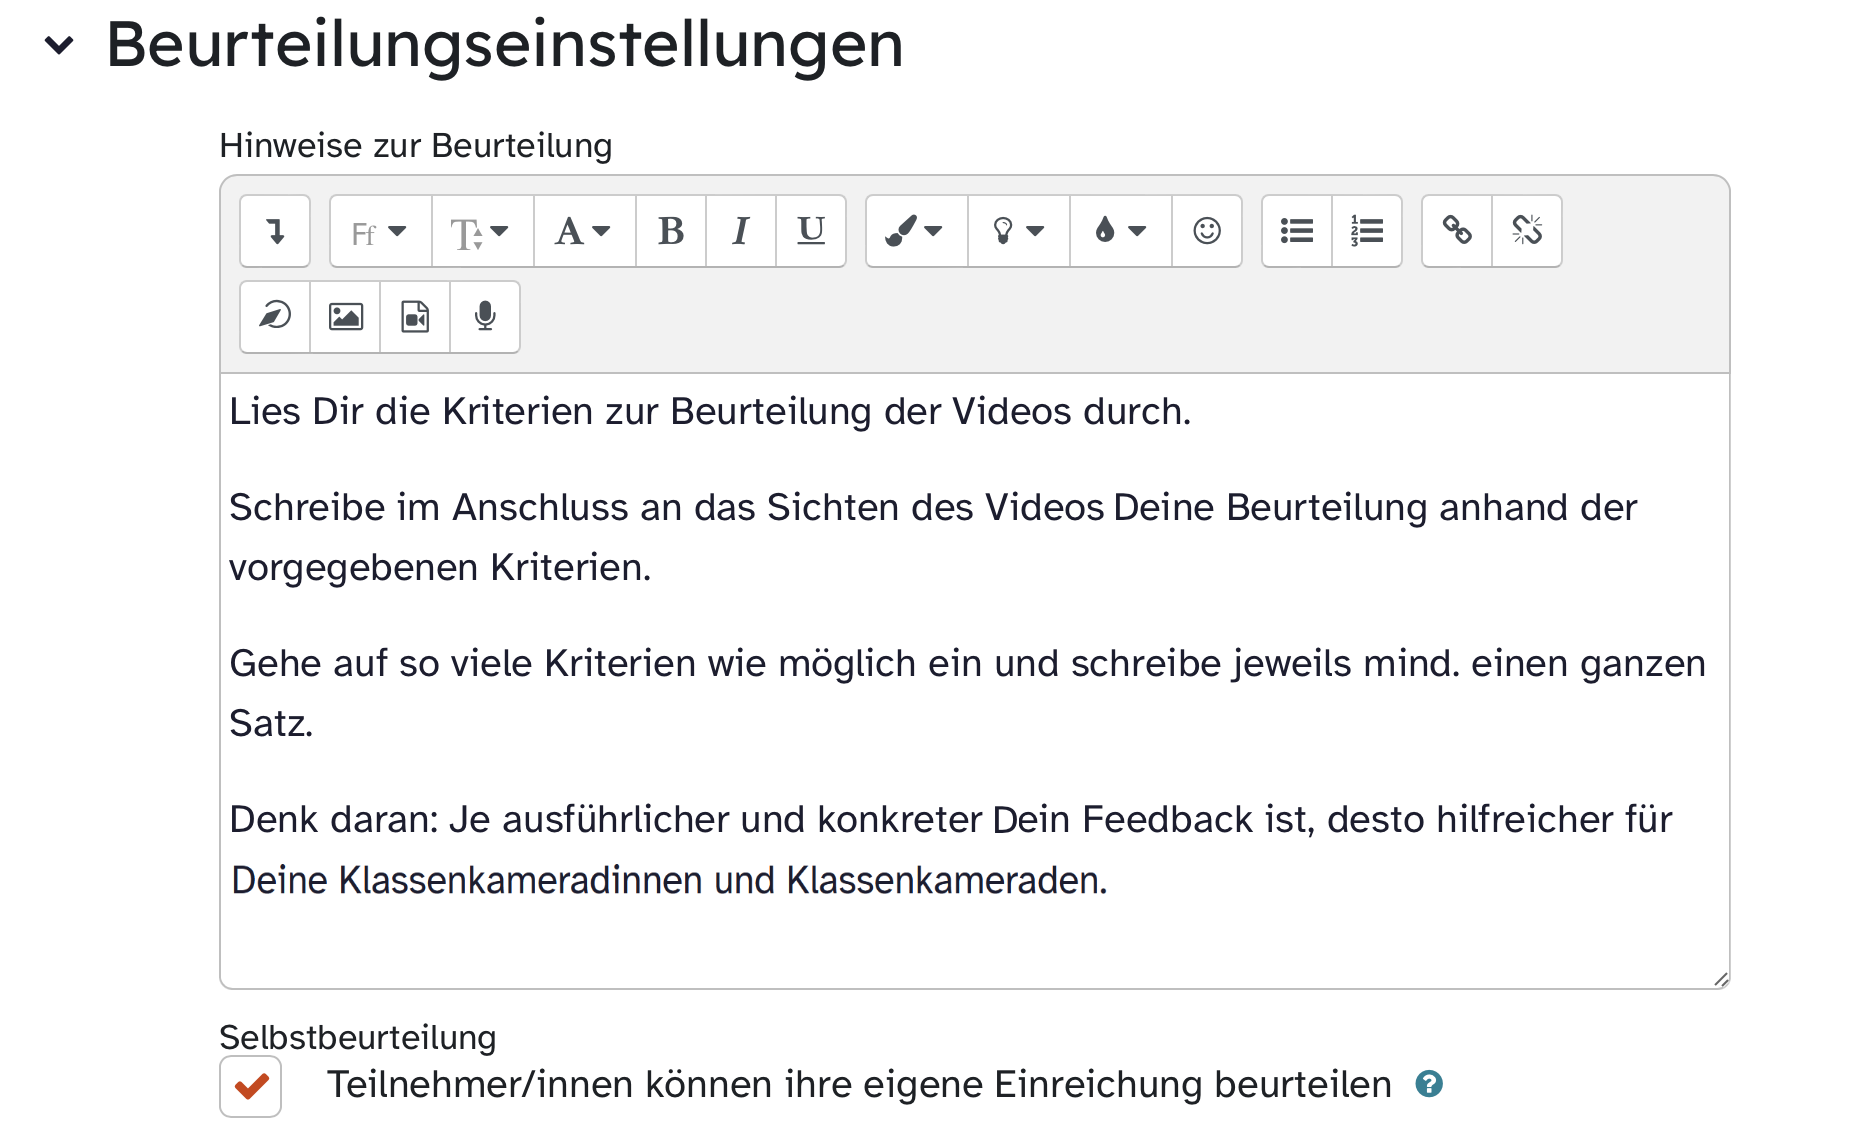Record audio with the microphone icon

[485, 317]
